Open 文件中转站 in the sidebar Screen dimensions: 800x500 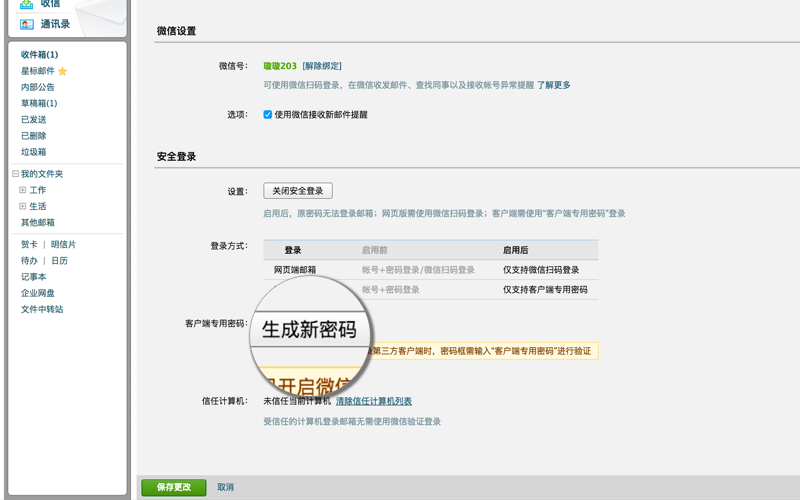coord(42,309)
